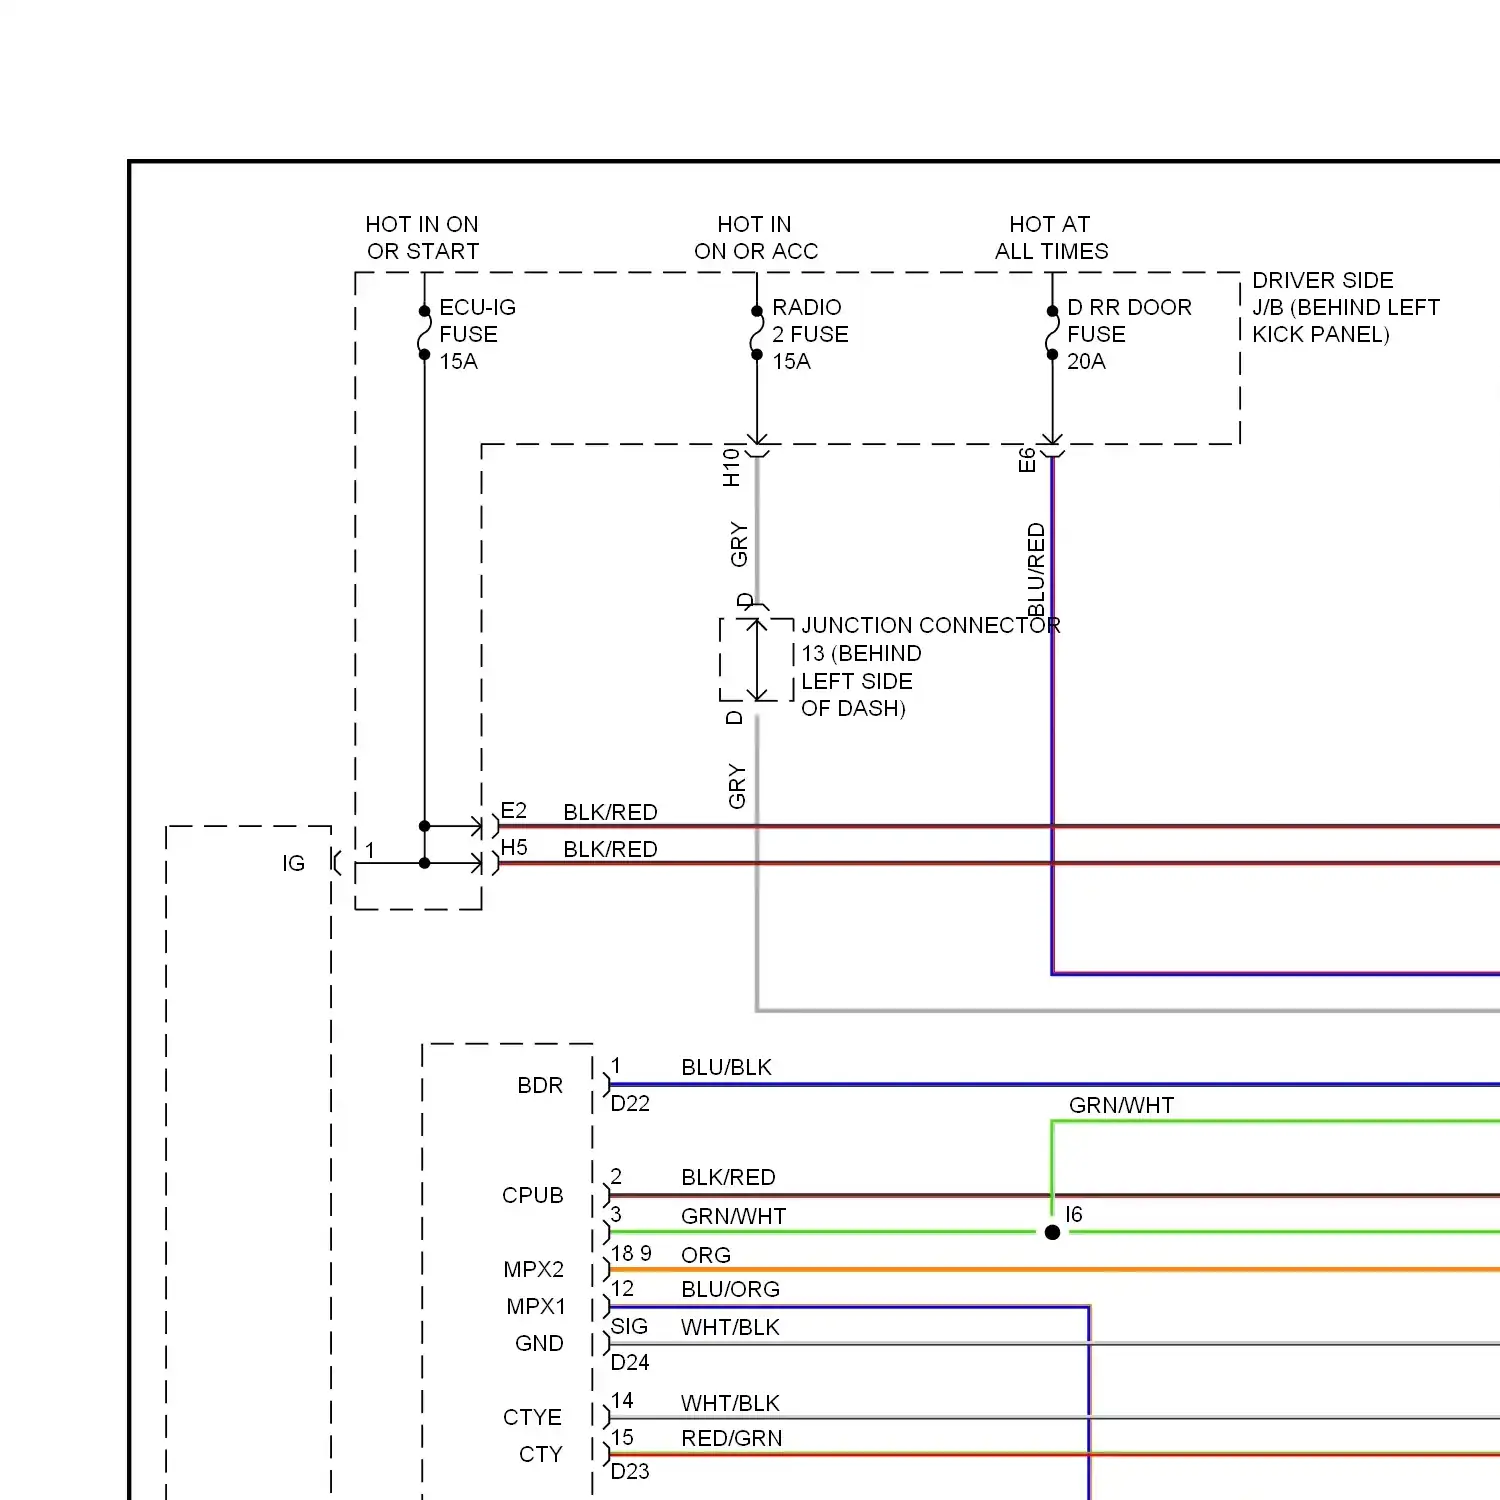Select the JUNCTION CONNECTOR 13 description text
The width and height of the screenshot is (1500, 1500).
[x=931, y=666]
